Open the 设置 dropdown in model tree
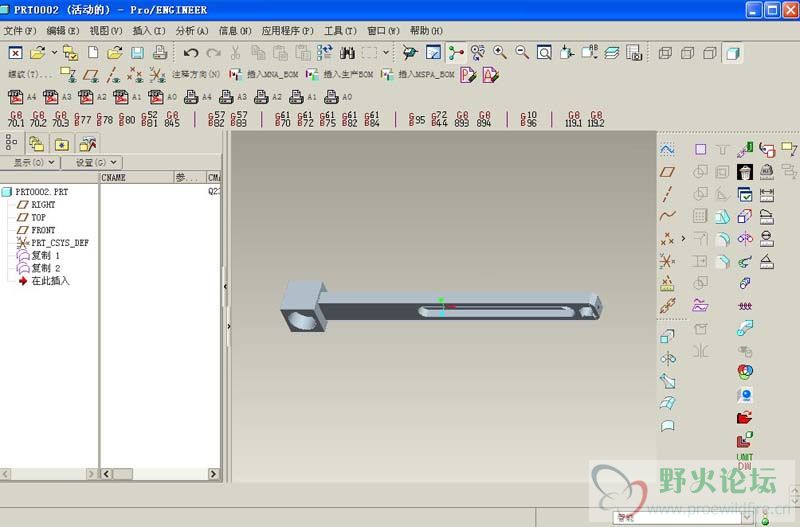The width and height of the screenshot is (800, 527). pos(97,162)
